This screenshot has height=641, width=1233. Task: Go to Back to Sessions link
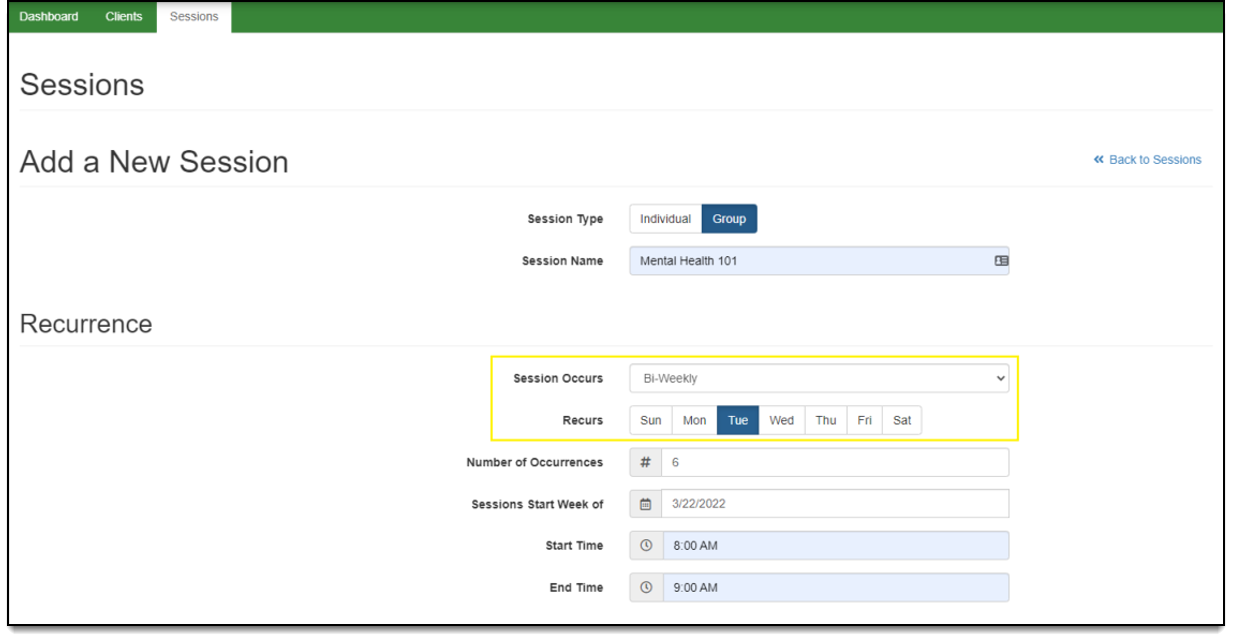coord(1148,160)
